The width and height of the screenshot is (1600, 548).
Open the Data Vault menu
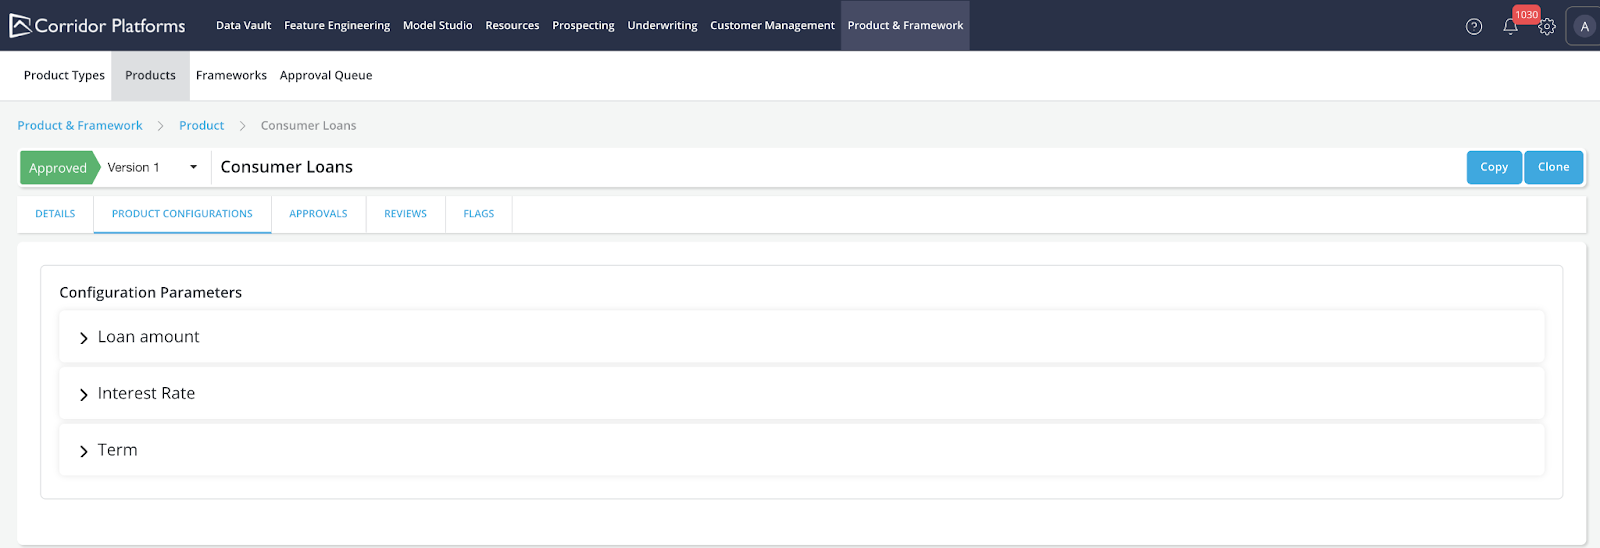coord(243,26)
